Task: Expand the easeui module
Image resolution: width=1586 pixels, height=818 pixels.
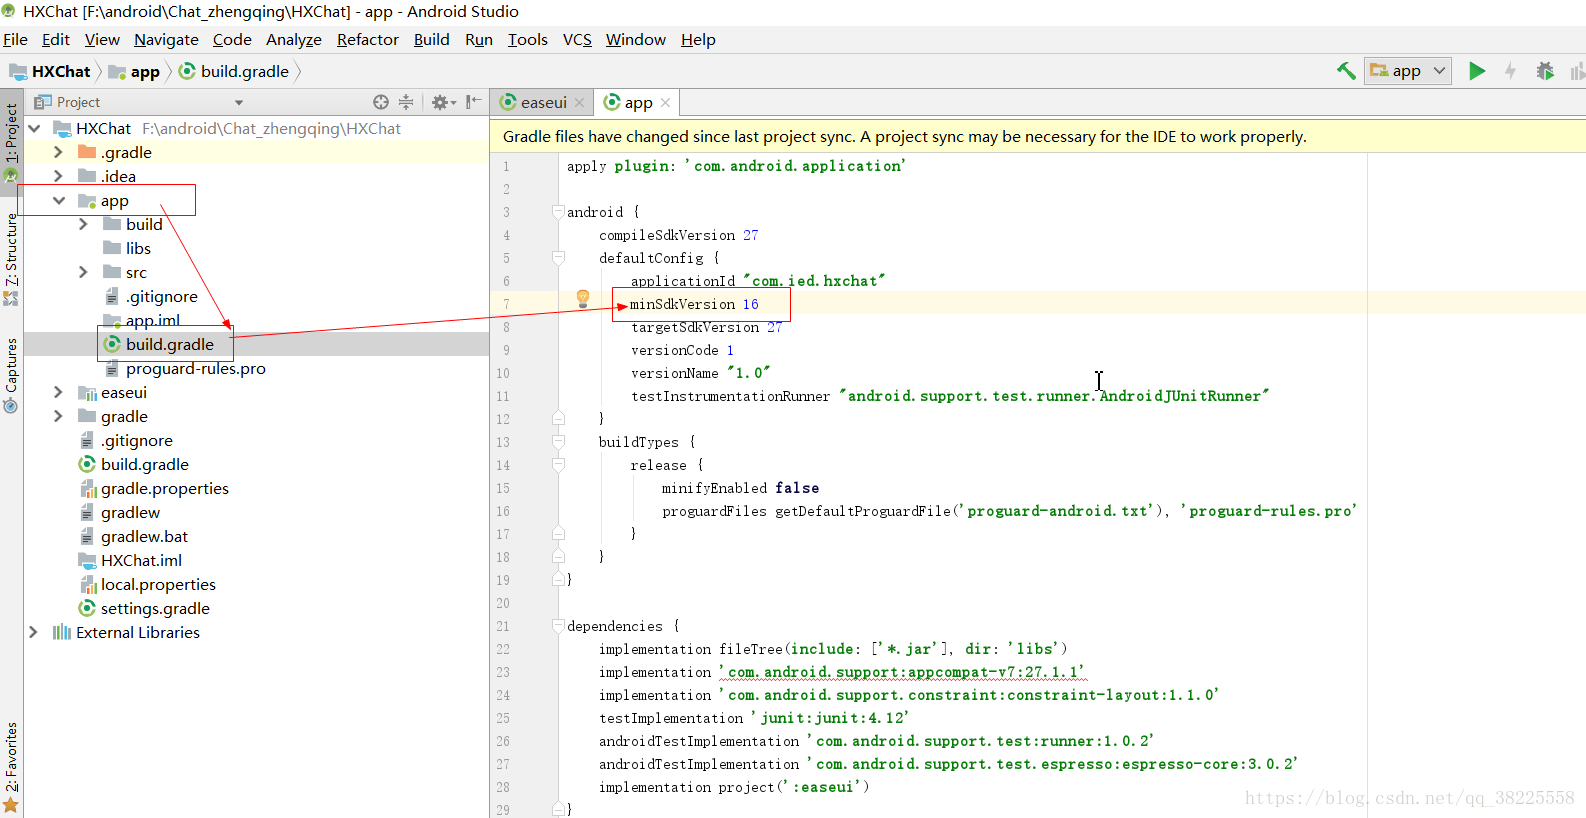Action: [x=58, y=392]
